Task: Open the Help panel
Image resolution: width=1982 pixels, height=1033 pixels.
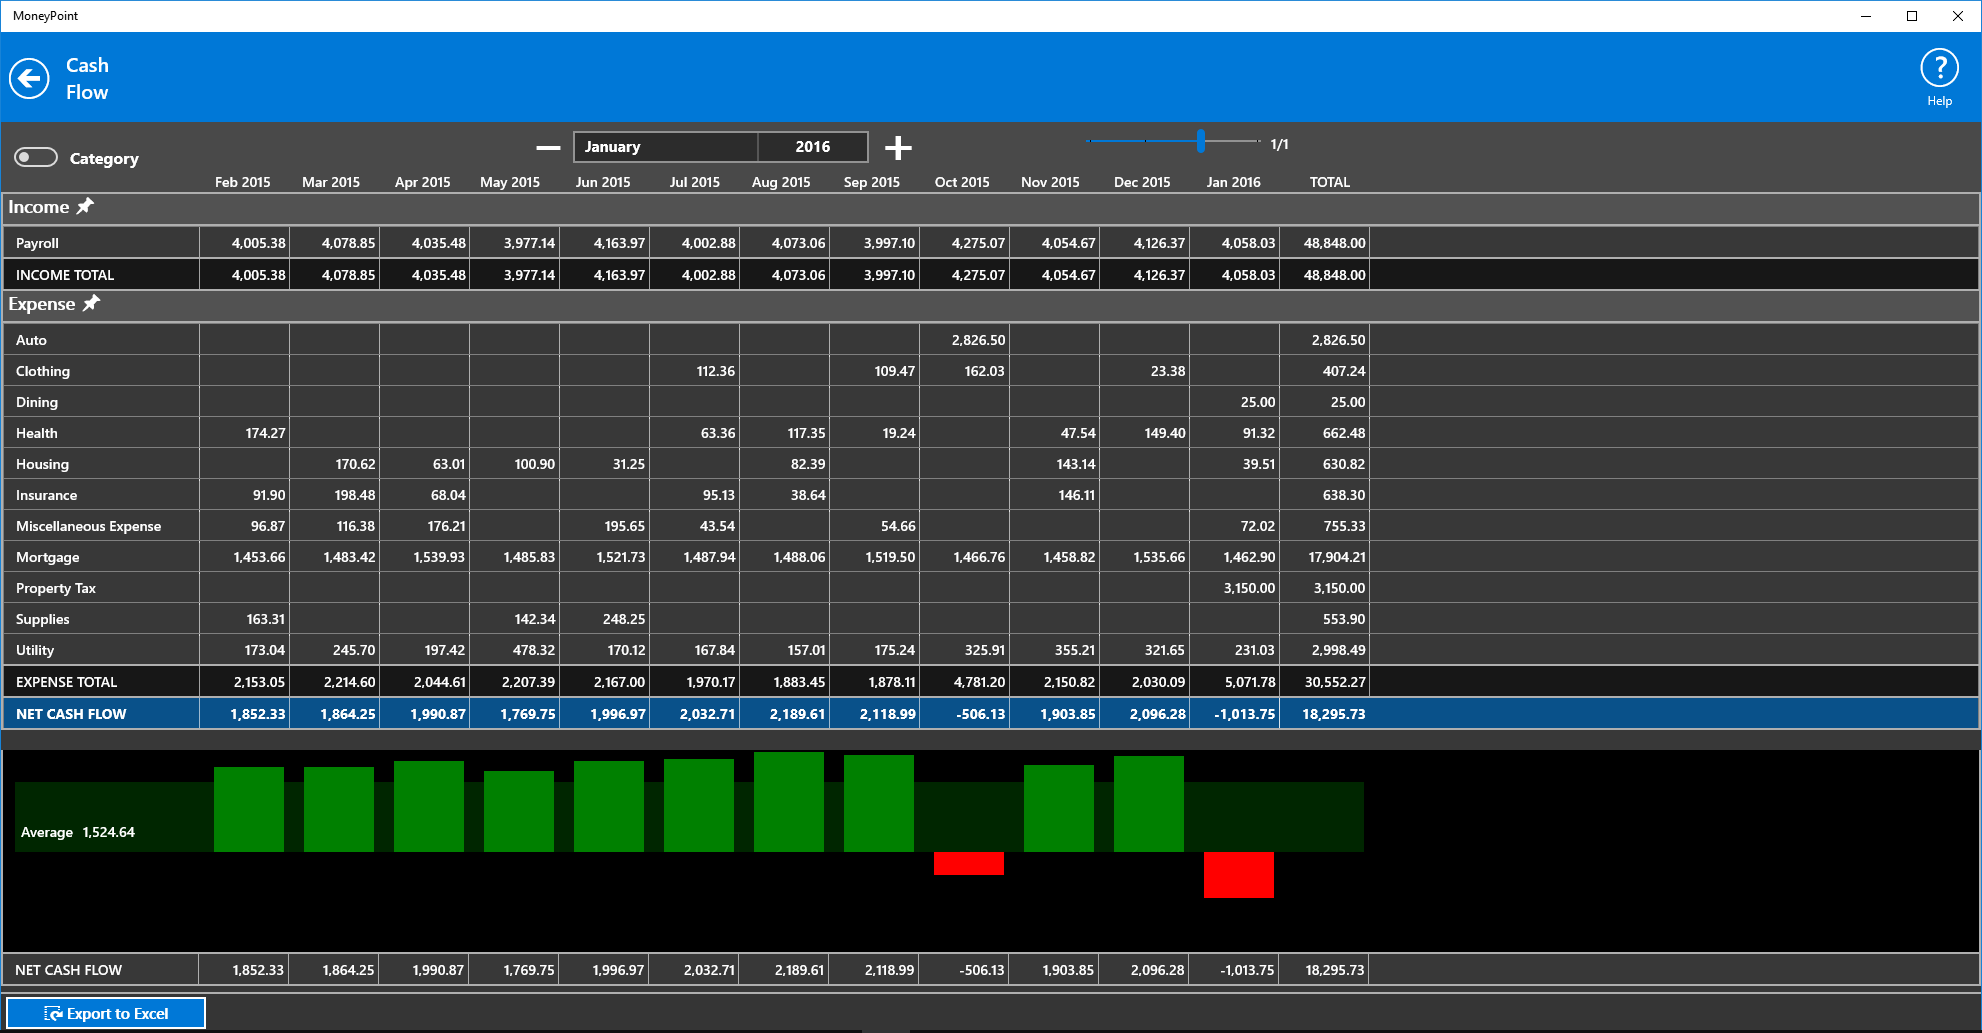Action: coord(1939,73)
